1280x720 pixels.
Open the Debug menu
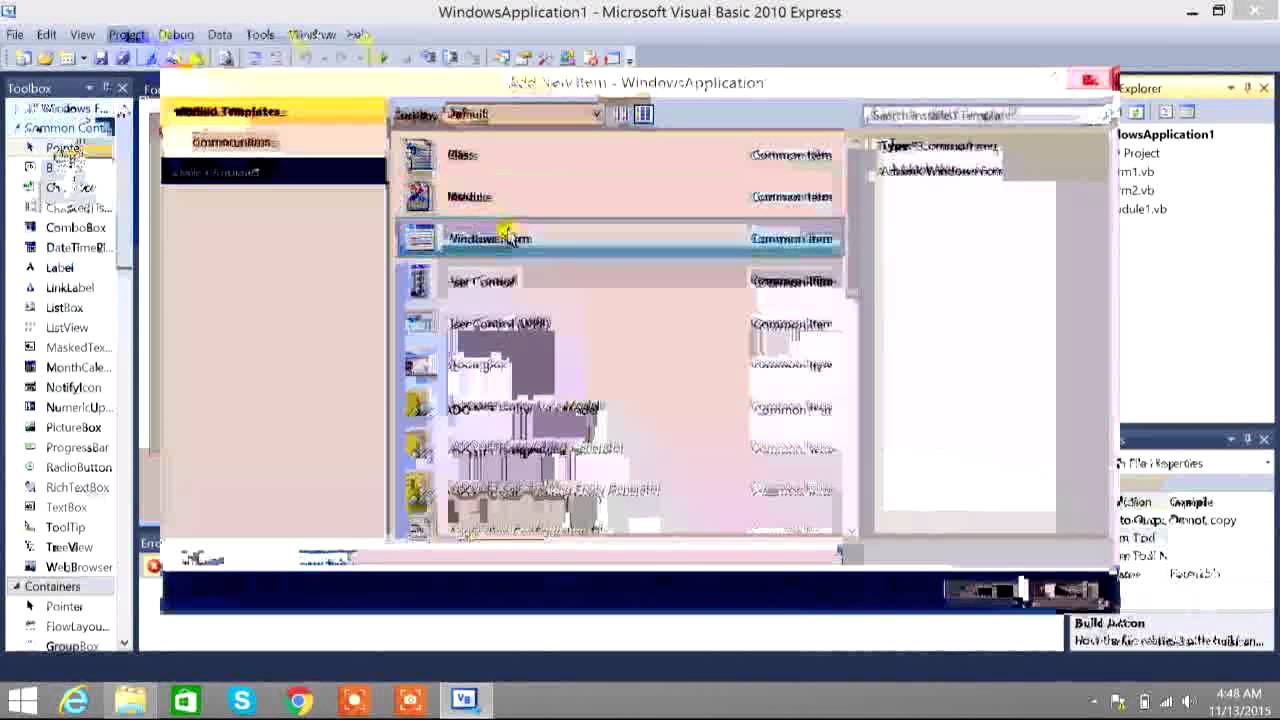176,35
